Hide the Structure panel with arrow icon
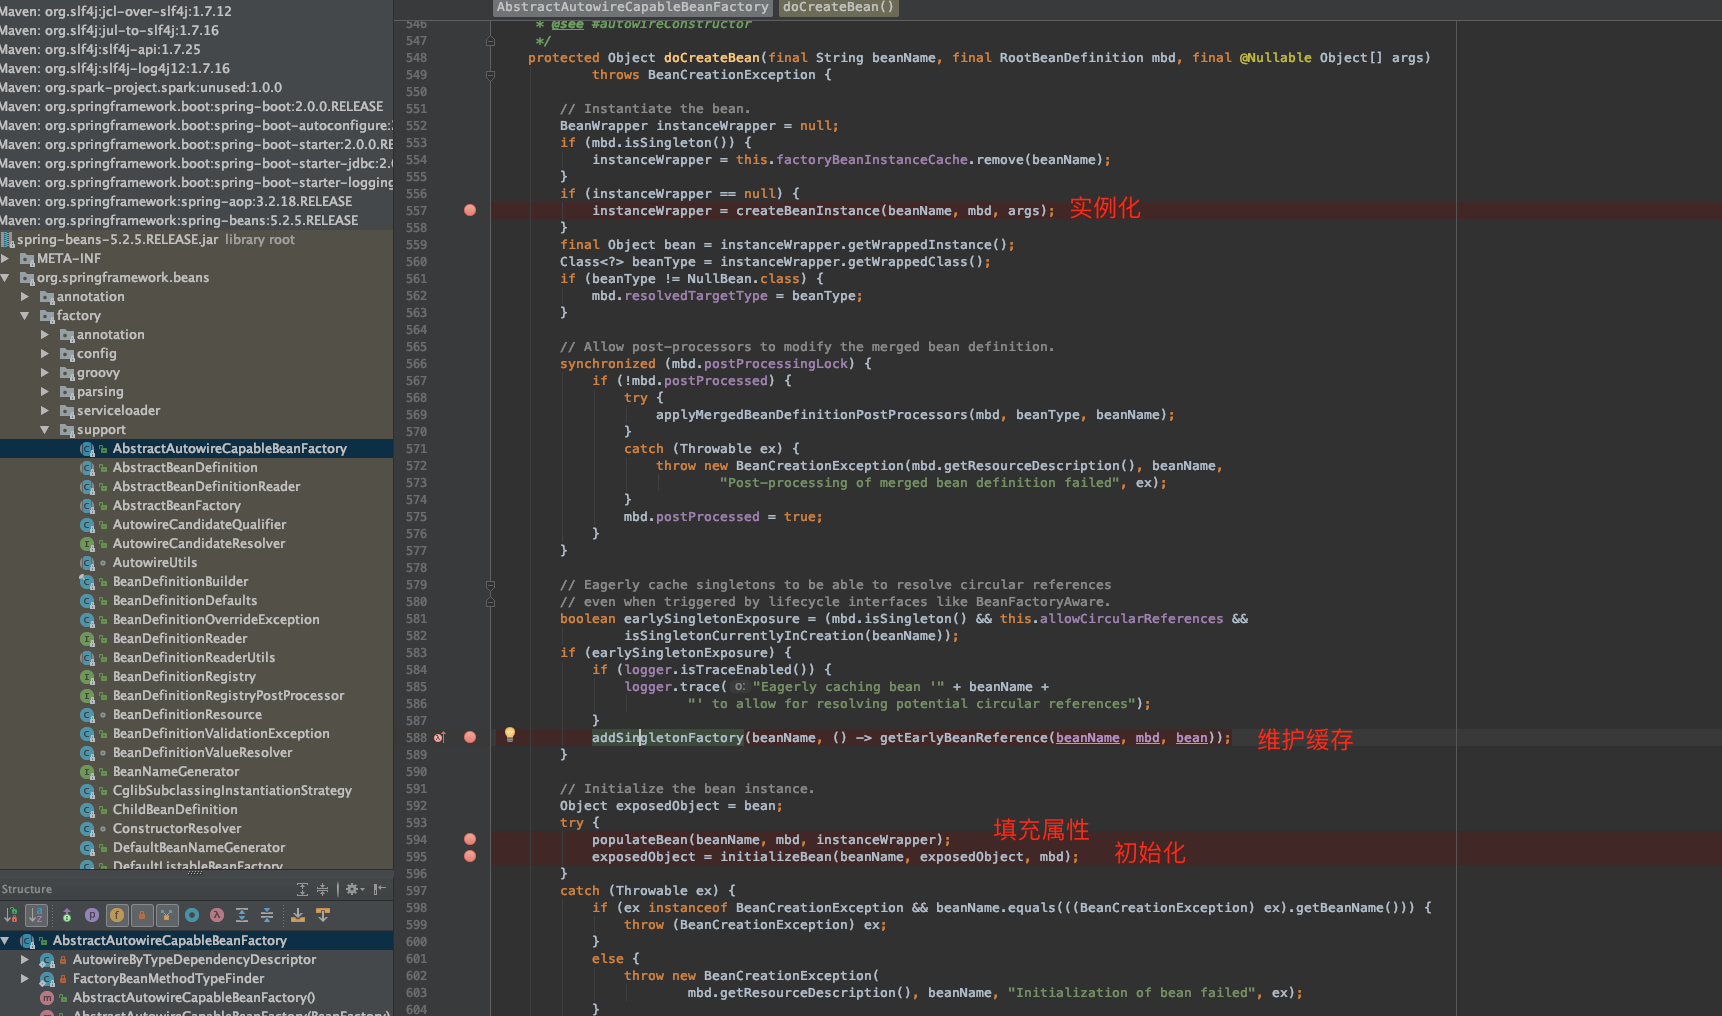Image resolution: width=1722 pixels, height=1016 pixels. coord(380,889)
